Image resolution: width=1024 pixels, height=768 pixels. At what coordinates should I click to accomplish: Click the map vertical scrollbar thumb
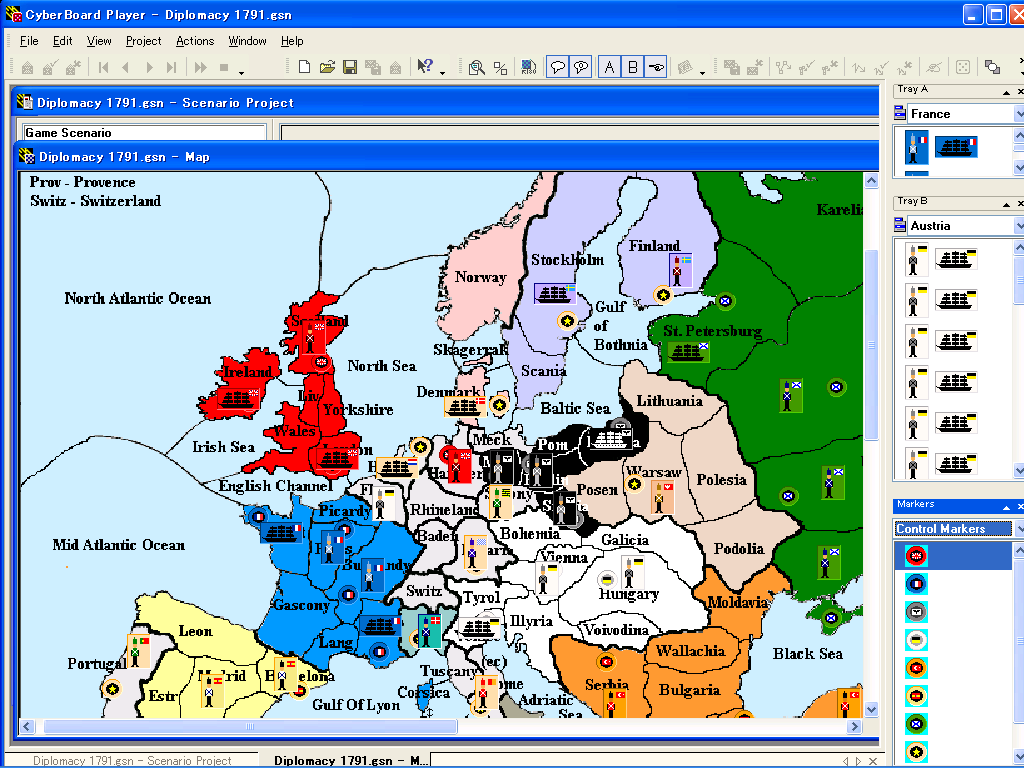871,345
